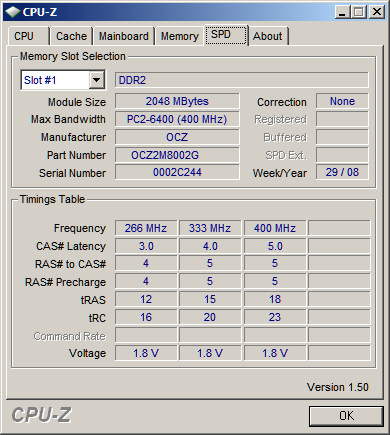The image size is (390, 435).
Task: Click the Max Bandwidth PC2-6400 field
Action: (177, 119)
